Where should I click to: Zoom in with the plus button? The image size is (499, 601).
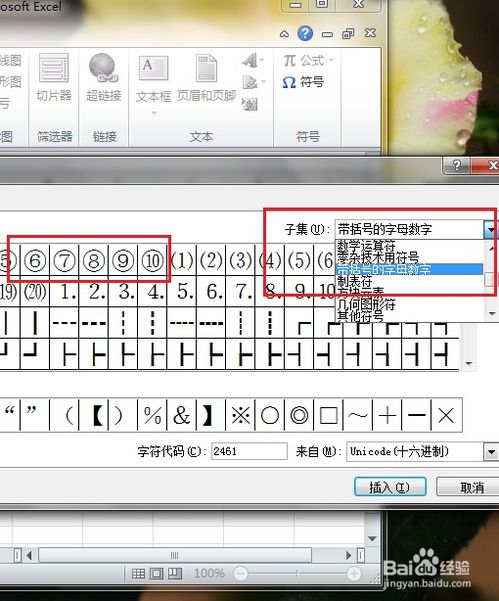tap(353, 574)
